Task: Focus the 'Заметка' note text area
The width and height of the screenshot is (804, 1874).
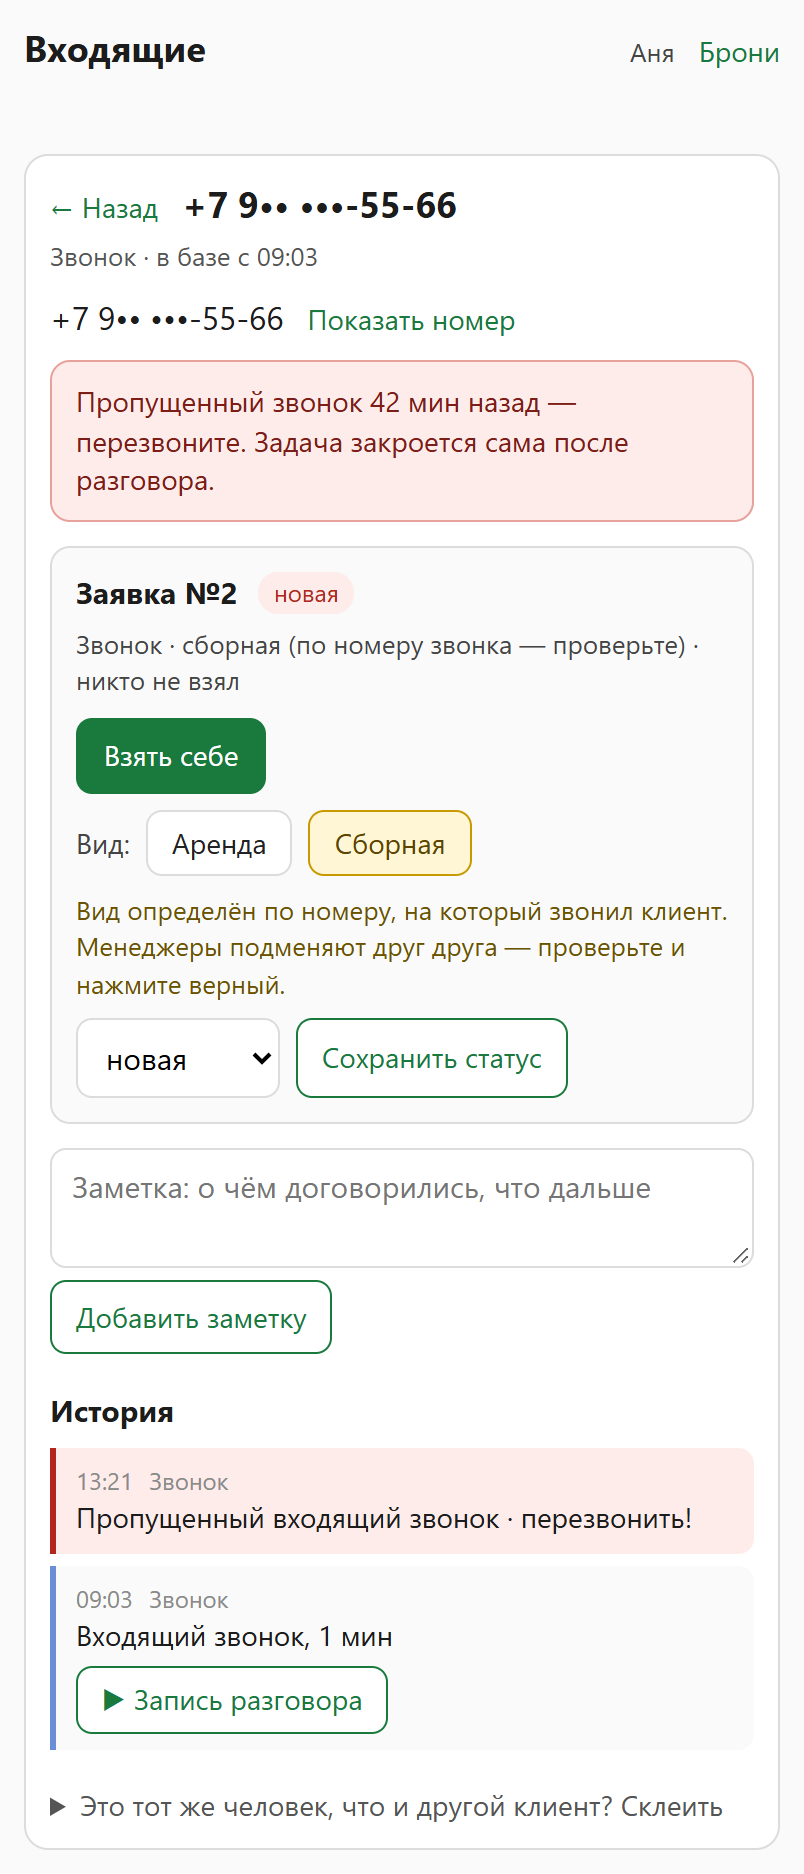Action: tap(402, 1208)
